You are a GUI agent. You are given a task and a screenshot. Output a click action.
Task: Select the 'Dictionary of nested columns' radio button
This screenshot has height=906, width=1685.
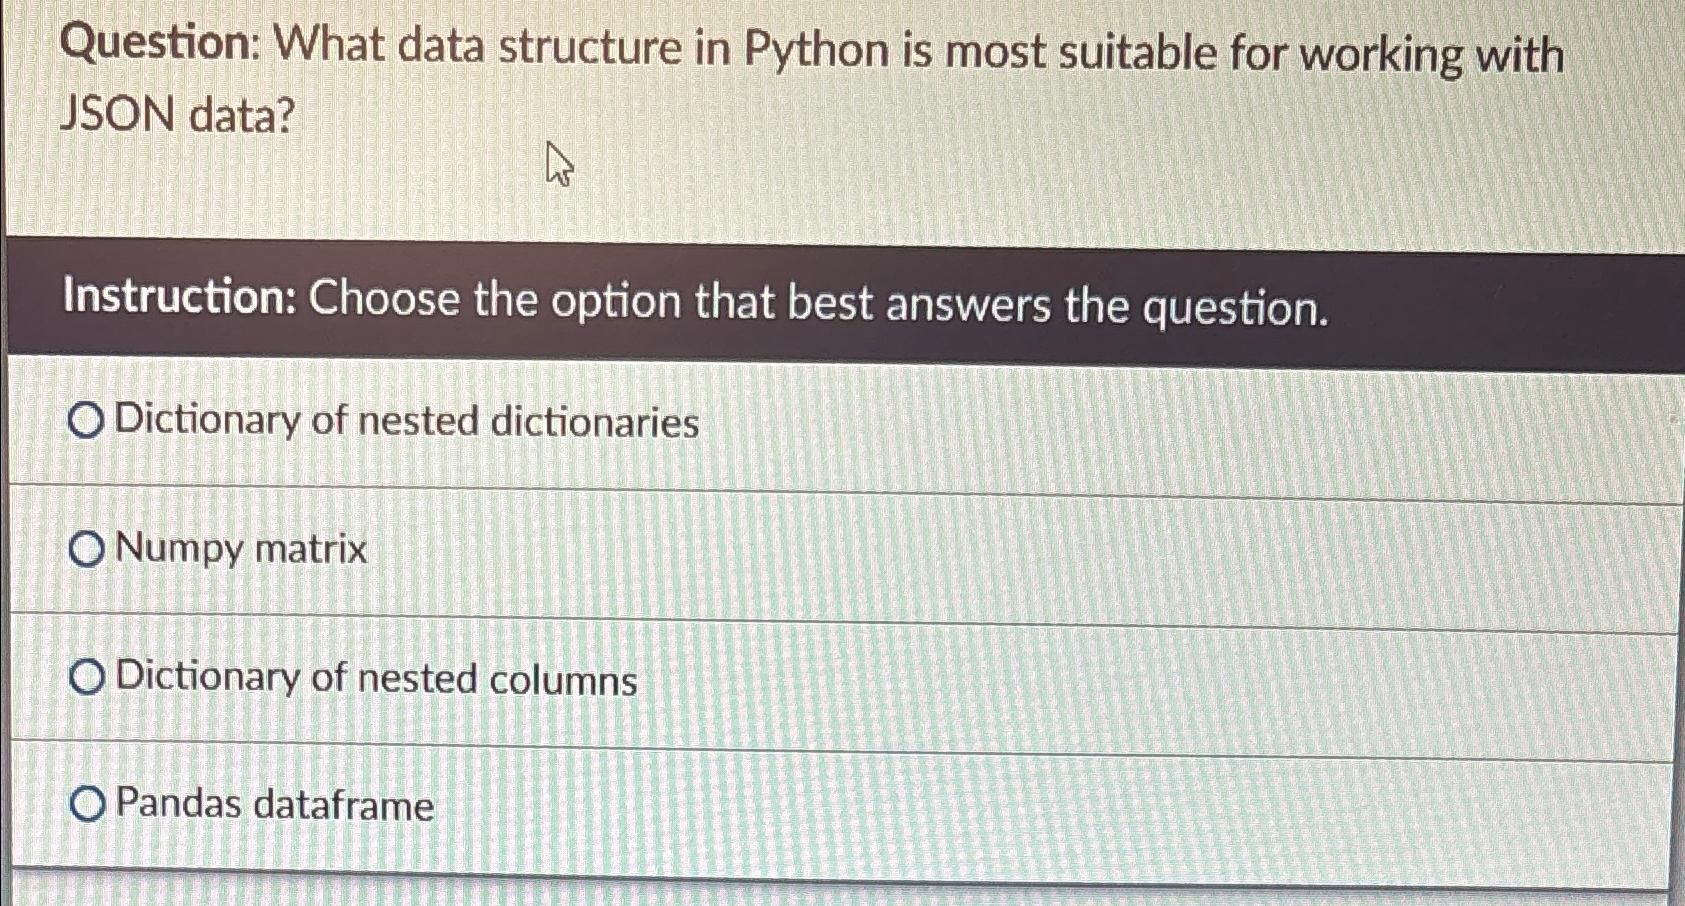click(x=88, y=679)
